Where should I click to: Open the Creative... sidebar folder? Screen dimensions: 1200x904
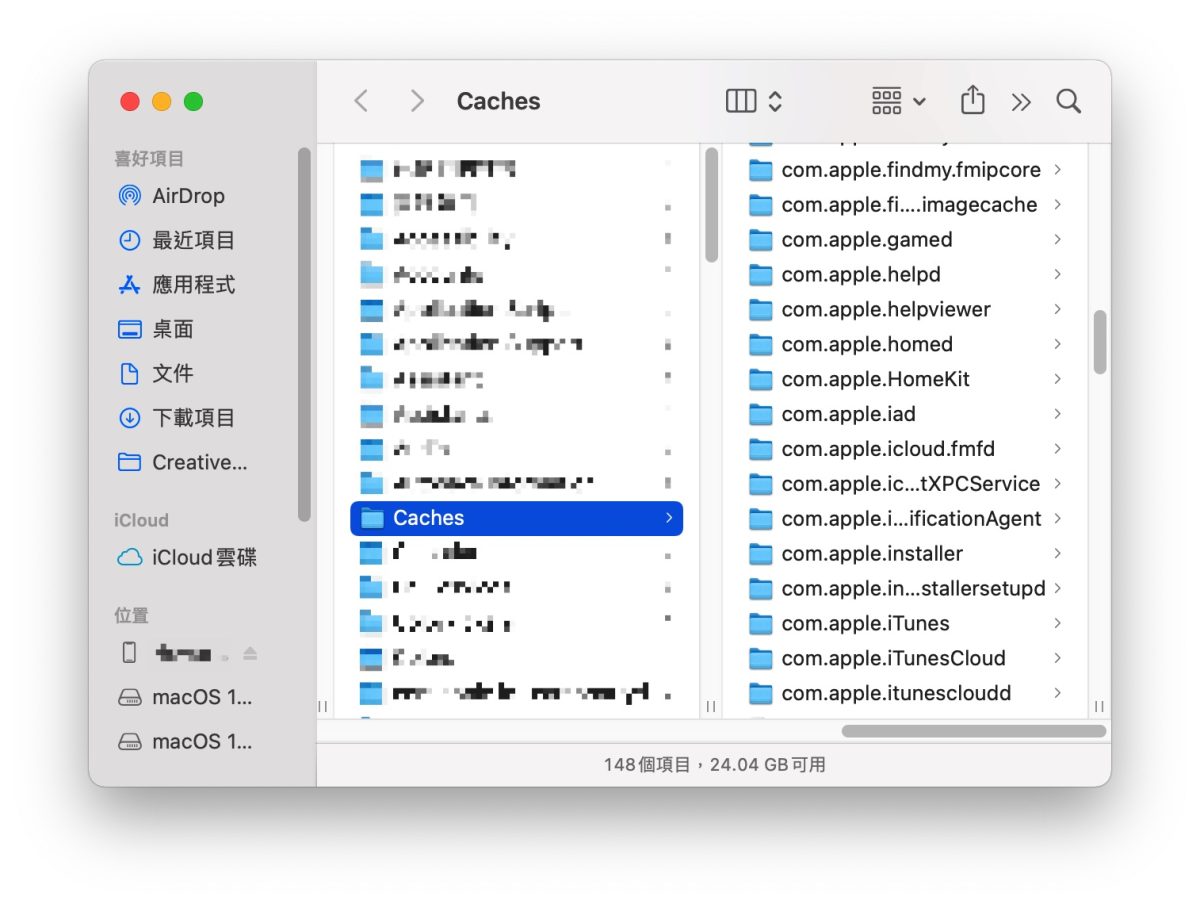point(182,462)
